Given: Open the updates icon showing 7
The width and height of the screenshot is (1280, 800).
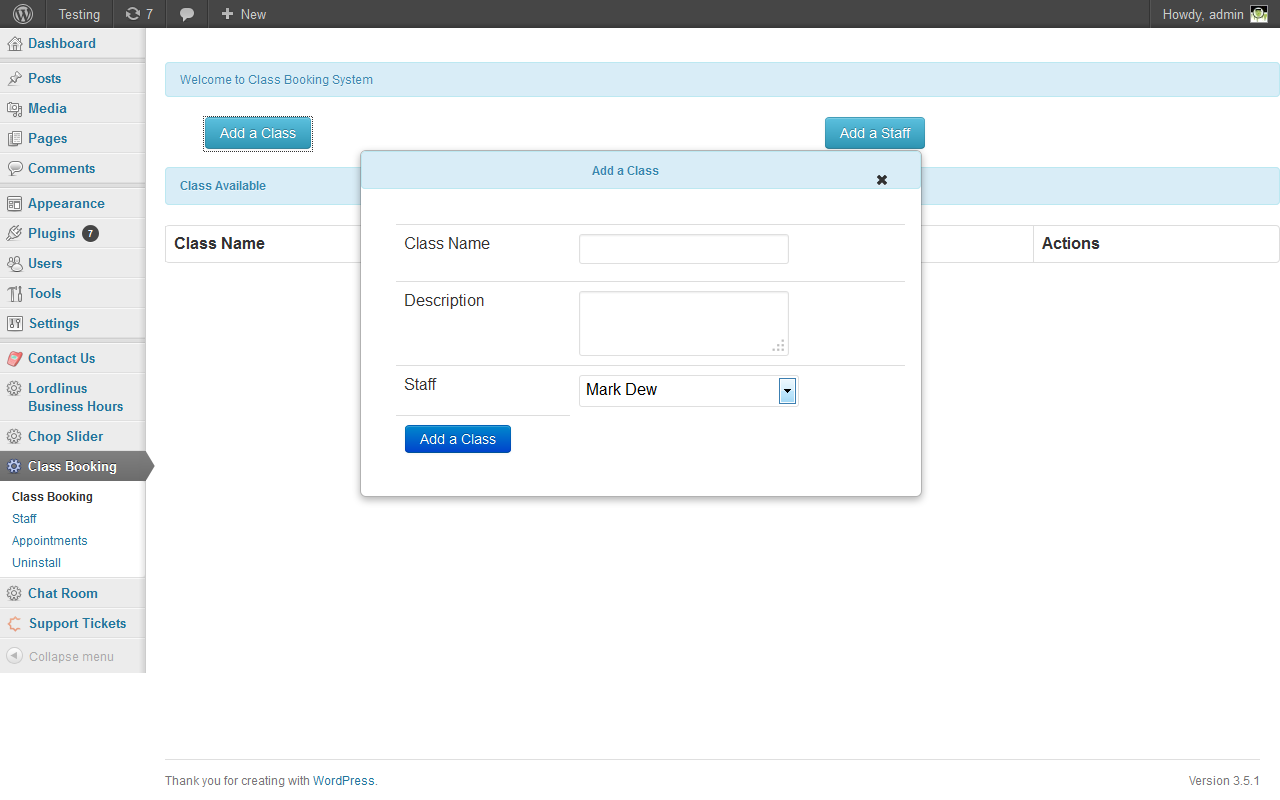Looking at the screenshot, I should tap(139, 14).
